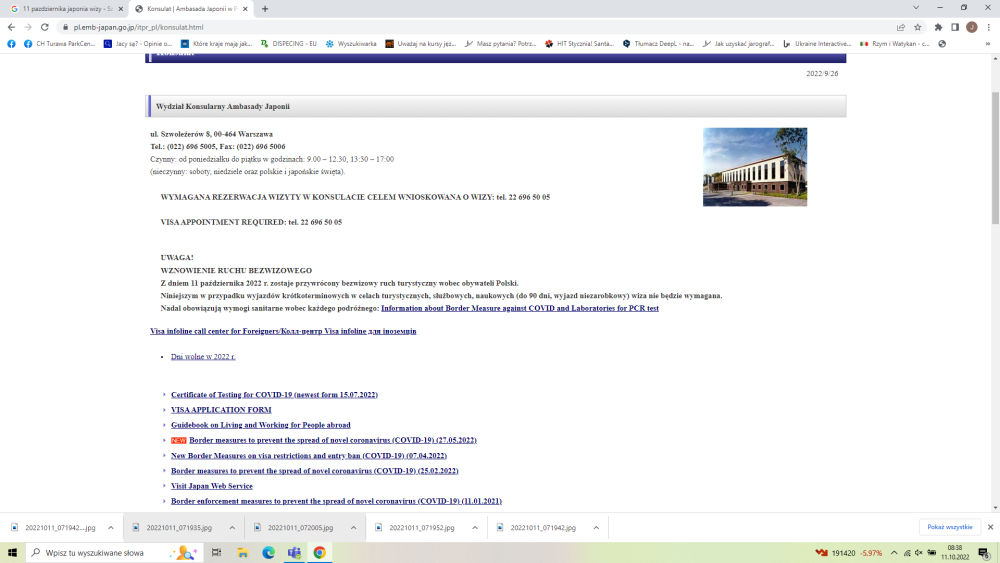Bookmark this page with the star icon
Viewport: 1000px width, 563px height.
coord(917,27)
